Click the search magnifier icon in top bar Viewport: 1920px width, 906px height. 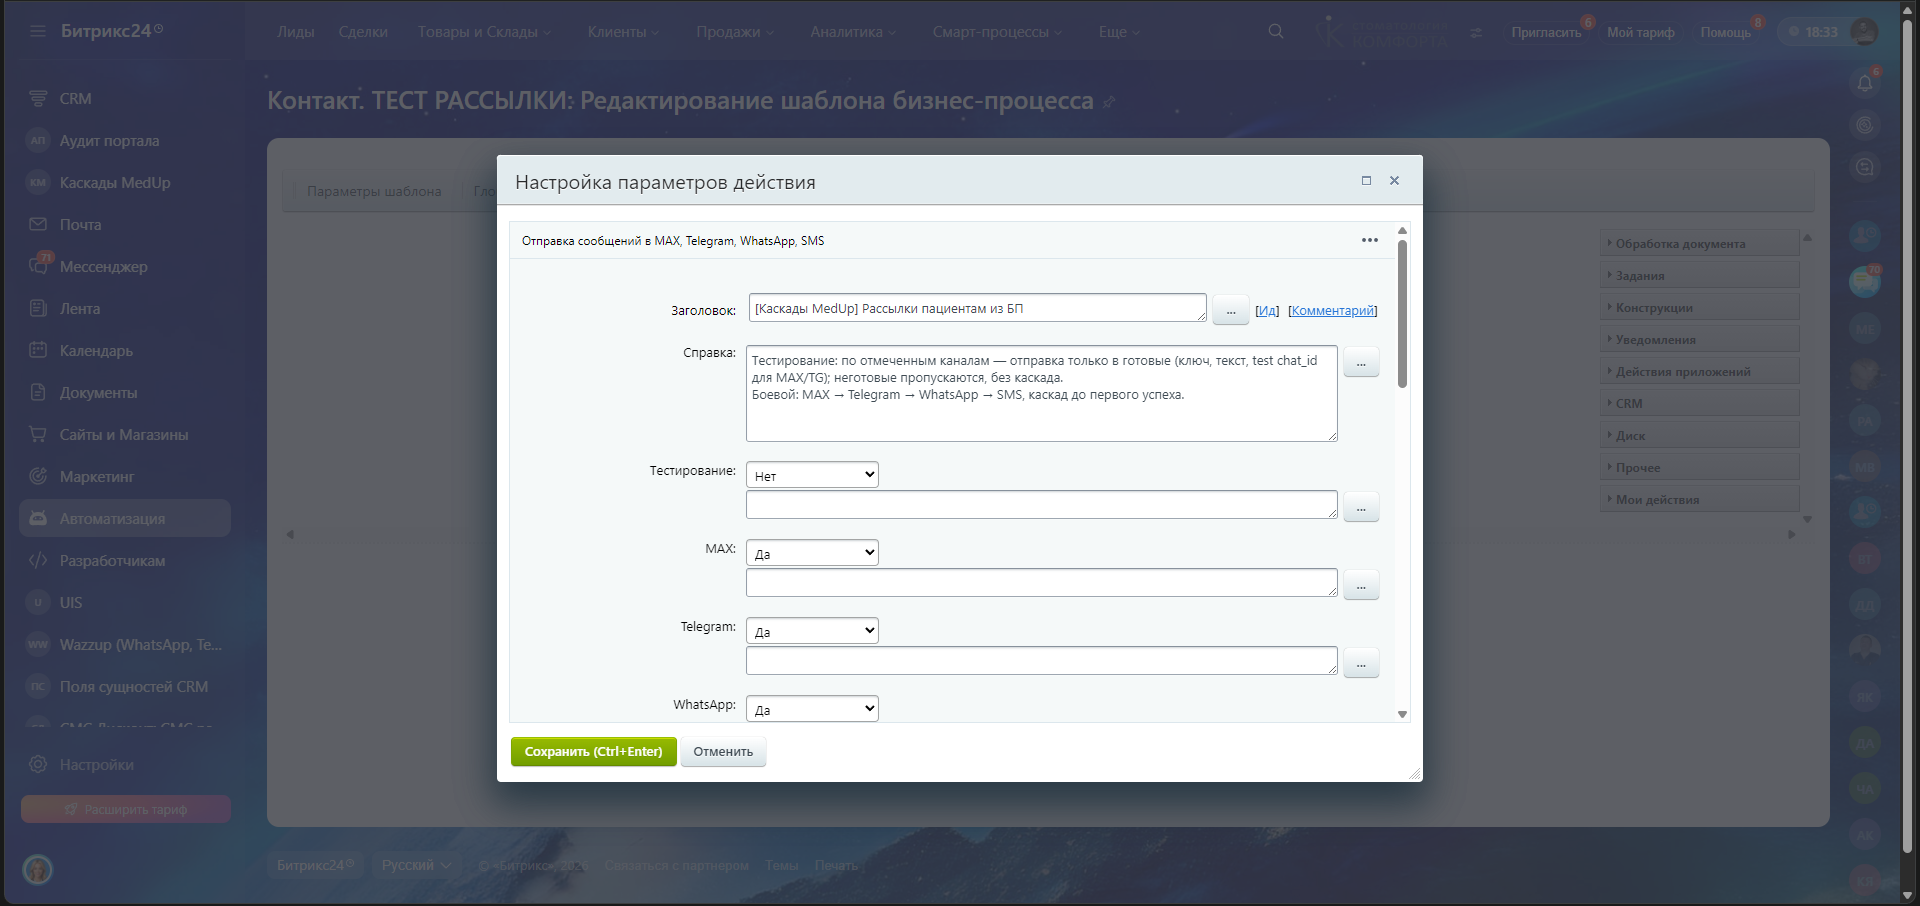pyautogui.click(x=1275, y=32)
